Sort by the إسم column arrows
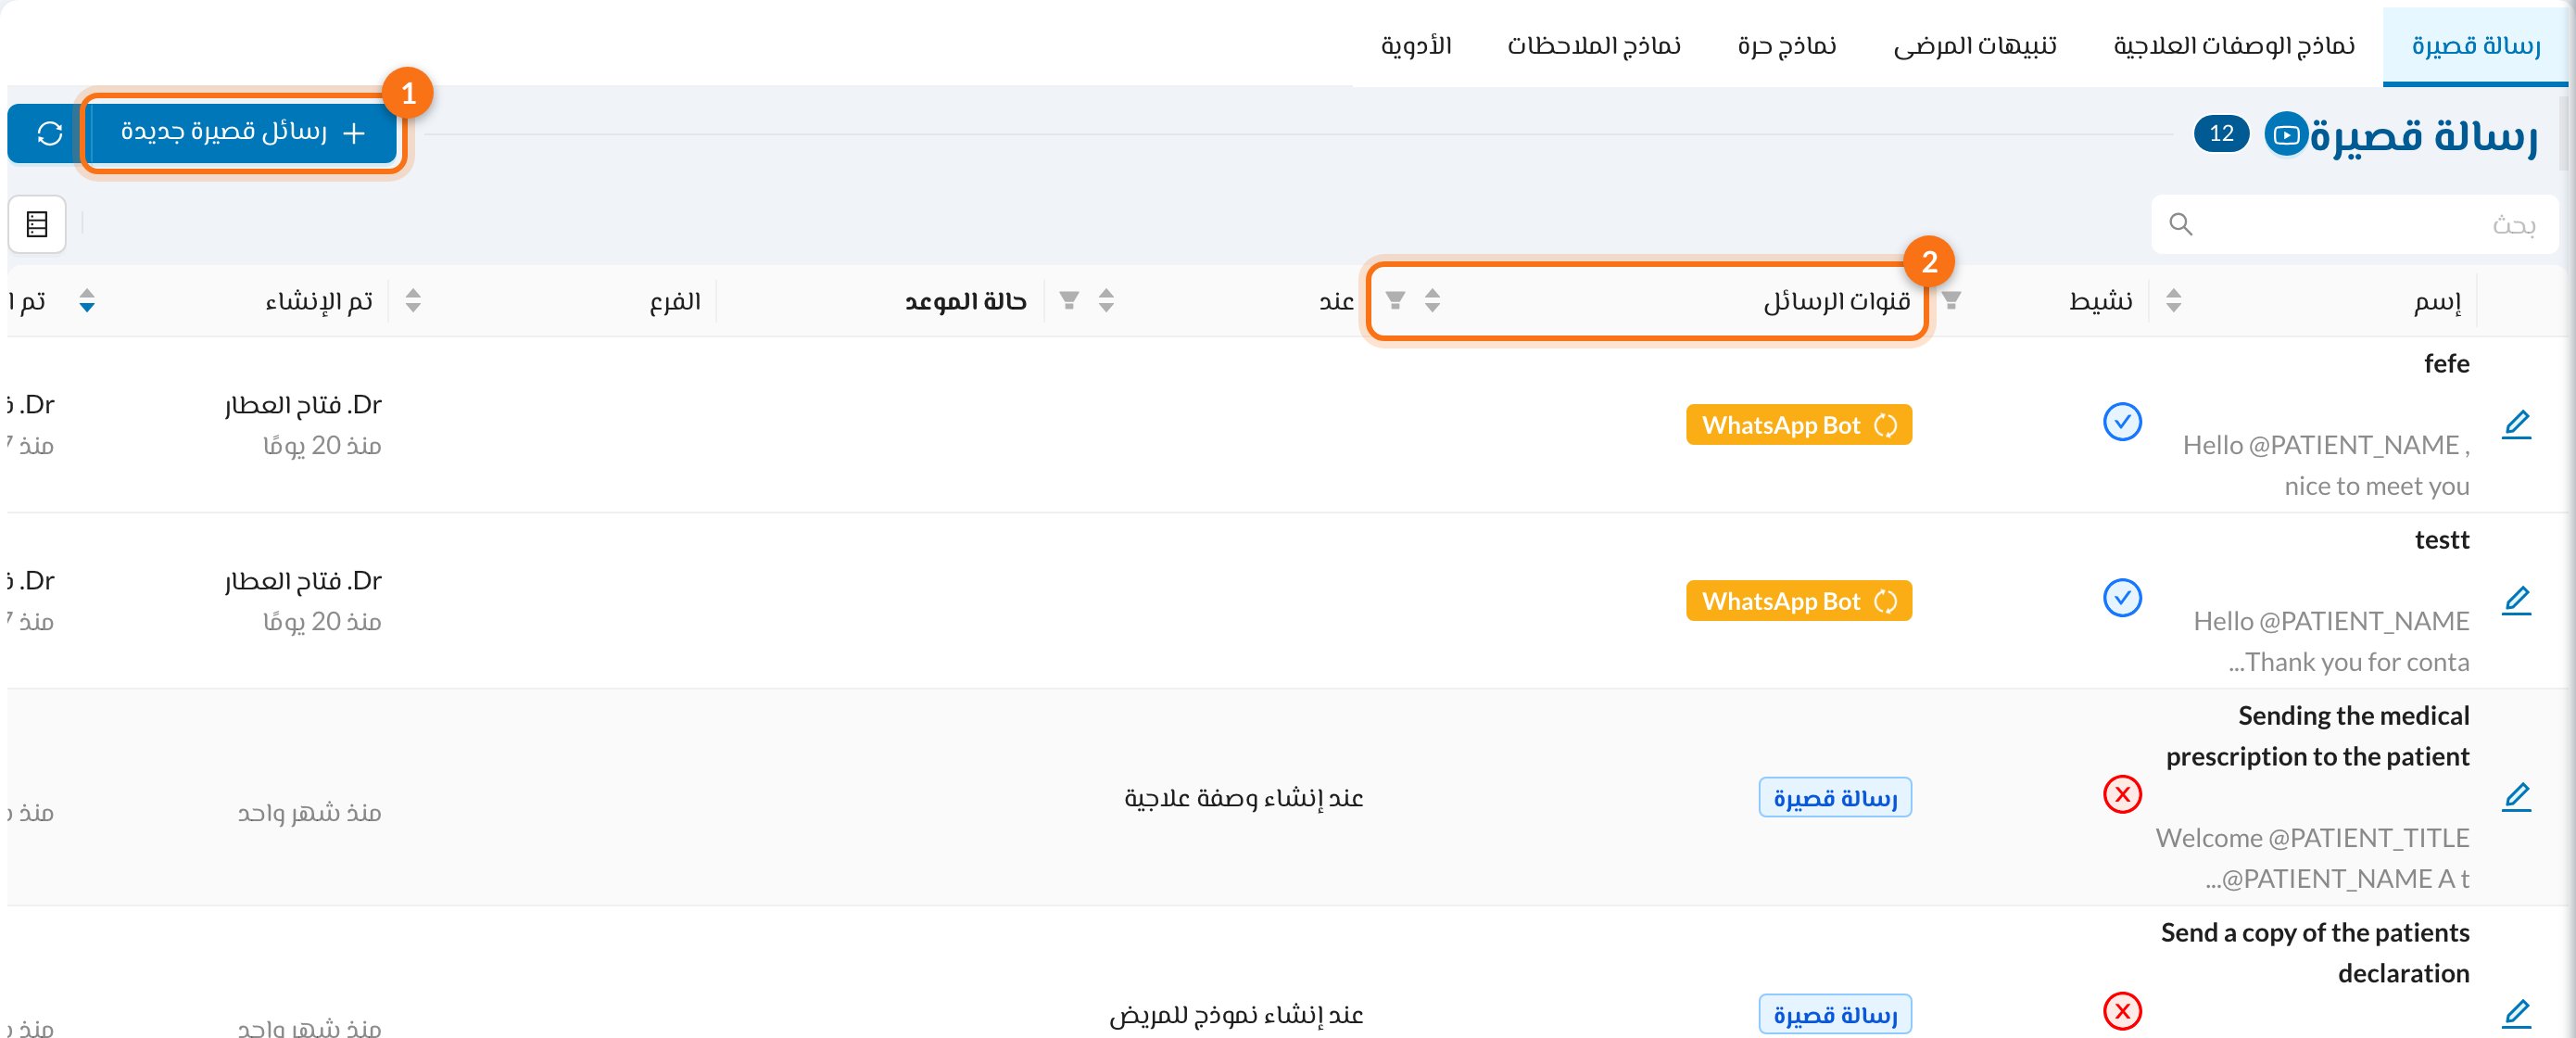The width and height of the screenshot is (2576, 1038). coord(2173,300)
